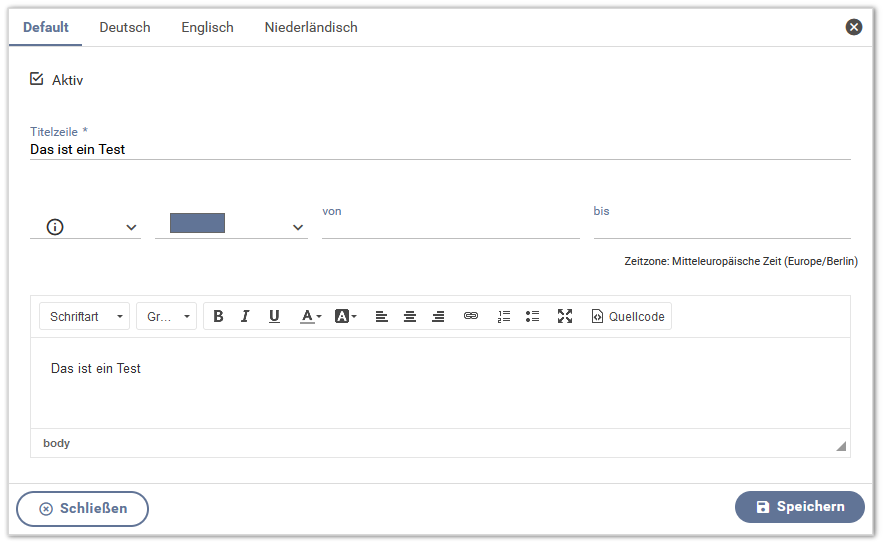The width and height of the screenshot is (885, 545).
Task: Align text to the right
Action: pos(438,316)
